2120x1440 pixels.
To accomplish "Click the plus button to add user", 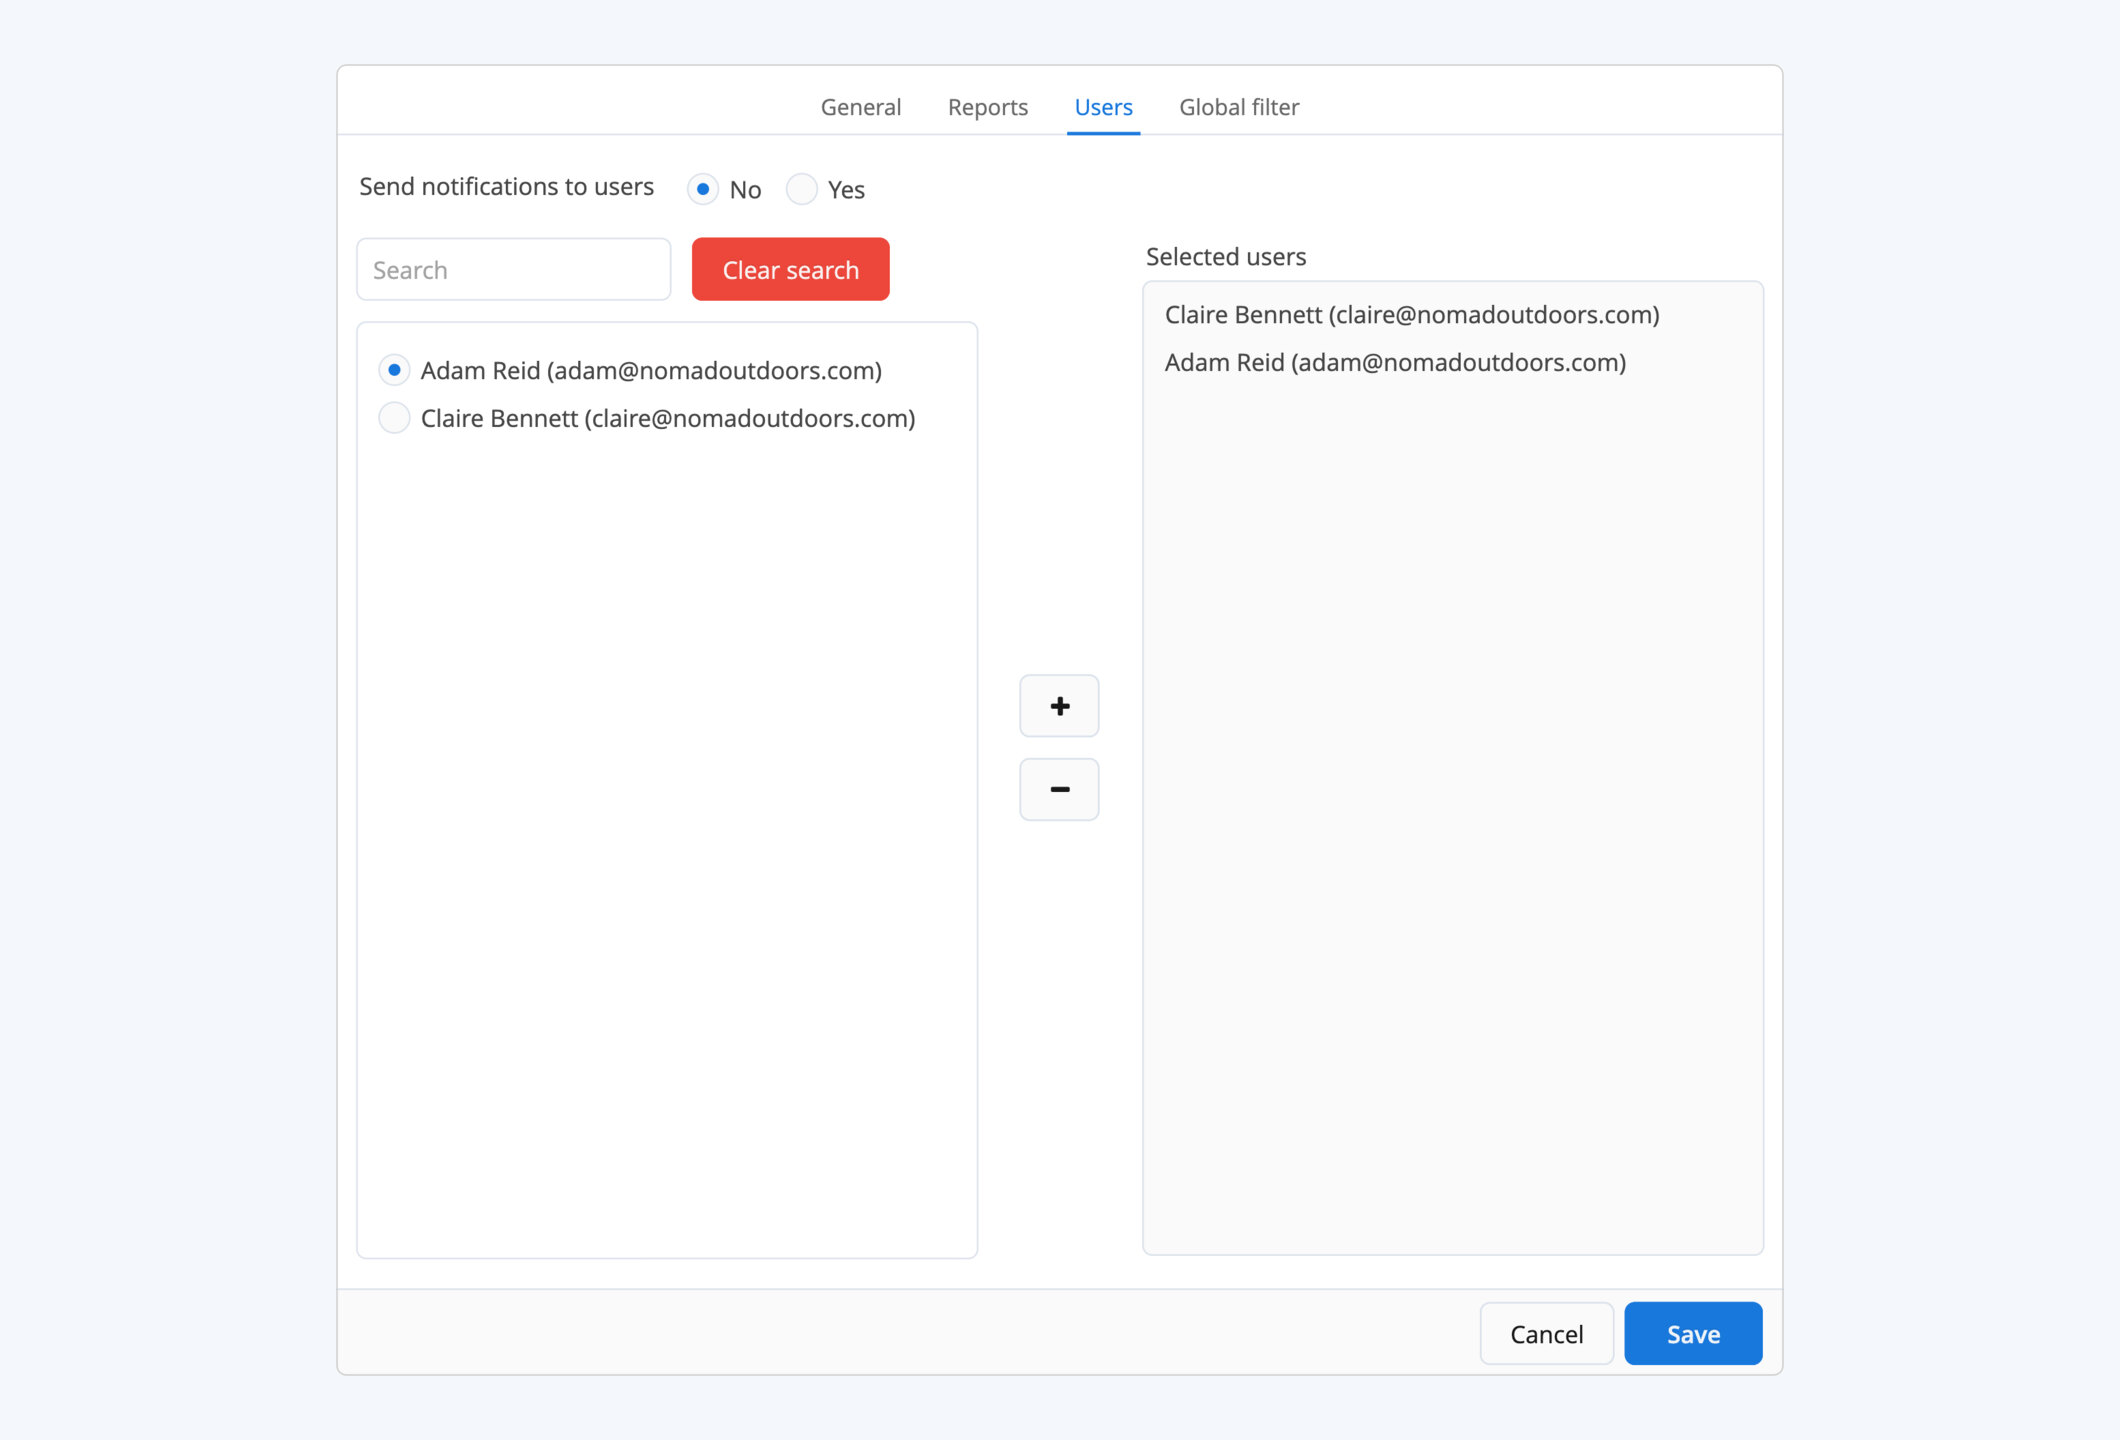I will click(1059, 706).
